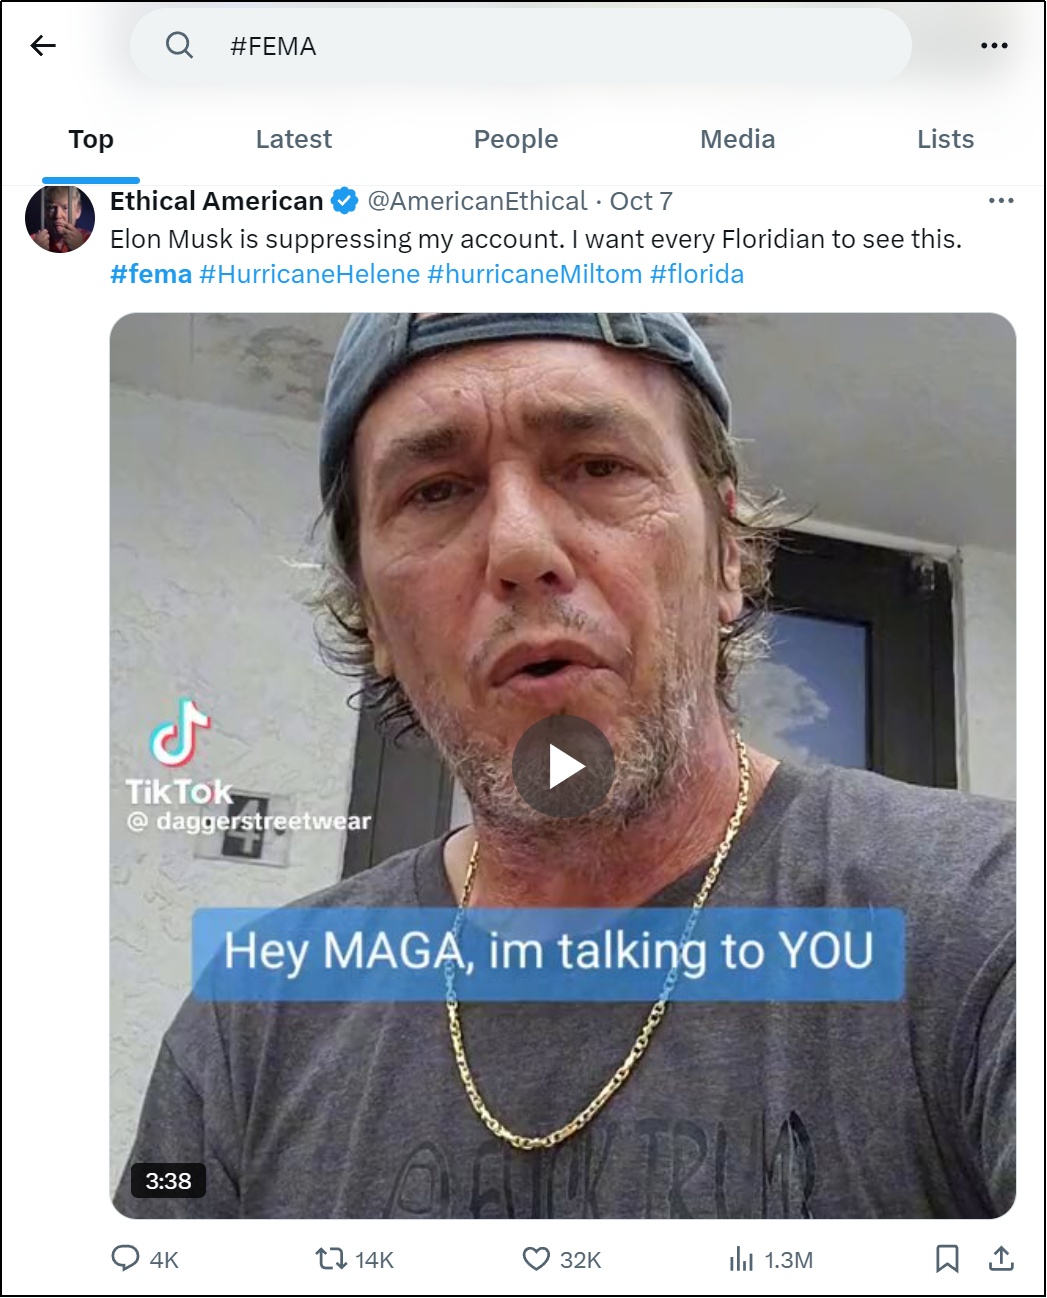
Task: Like the post with heart icon
Action: (536, 1258)
